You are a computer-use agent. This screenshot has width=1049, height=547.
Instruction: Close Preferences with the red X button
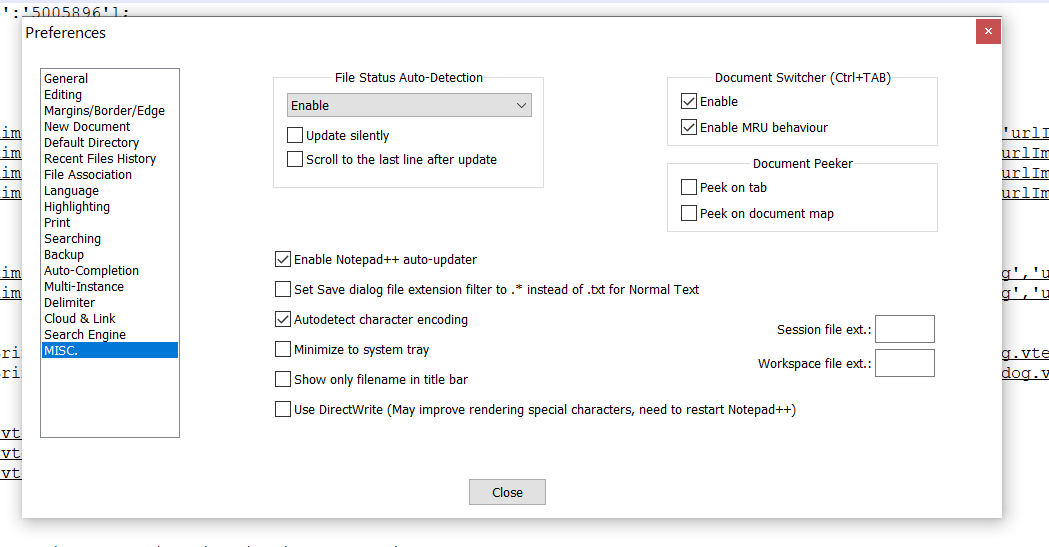(988, 31)
